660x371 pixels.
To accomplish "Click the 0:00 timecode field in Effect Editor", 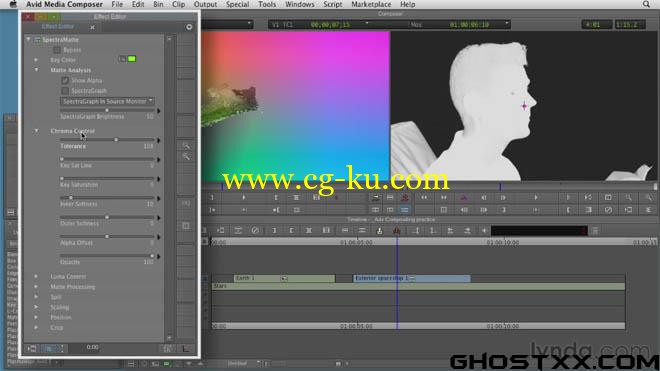I will pyautogui.click(x=93, y=347).
